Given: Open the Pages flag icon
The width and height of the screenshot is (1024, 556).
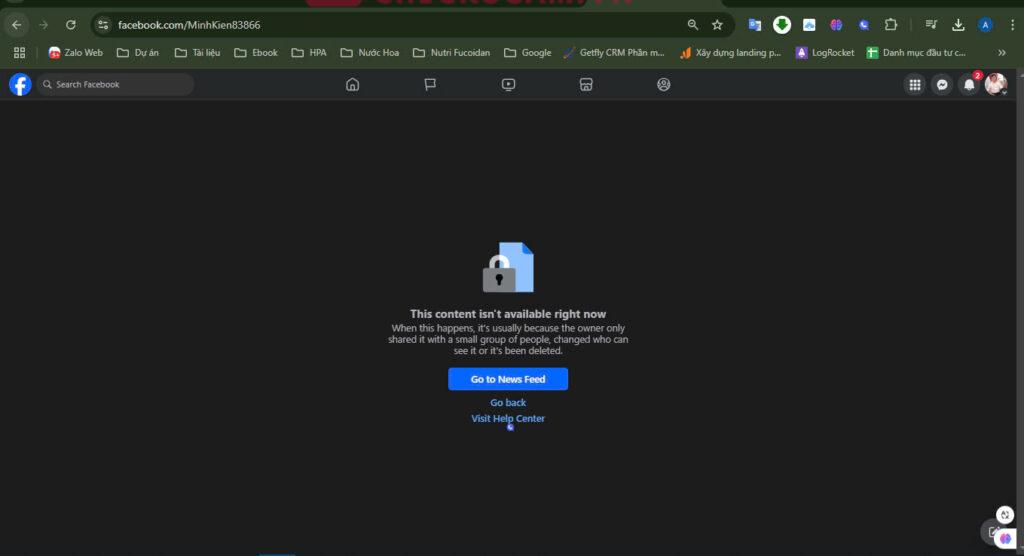Looking at the screenshot, I should (430, 85).
